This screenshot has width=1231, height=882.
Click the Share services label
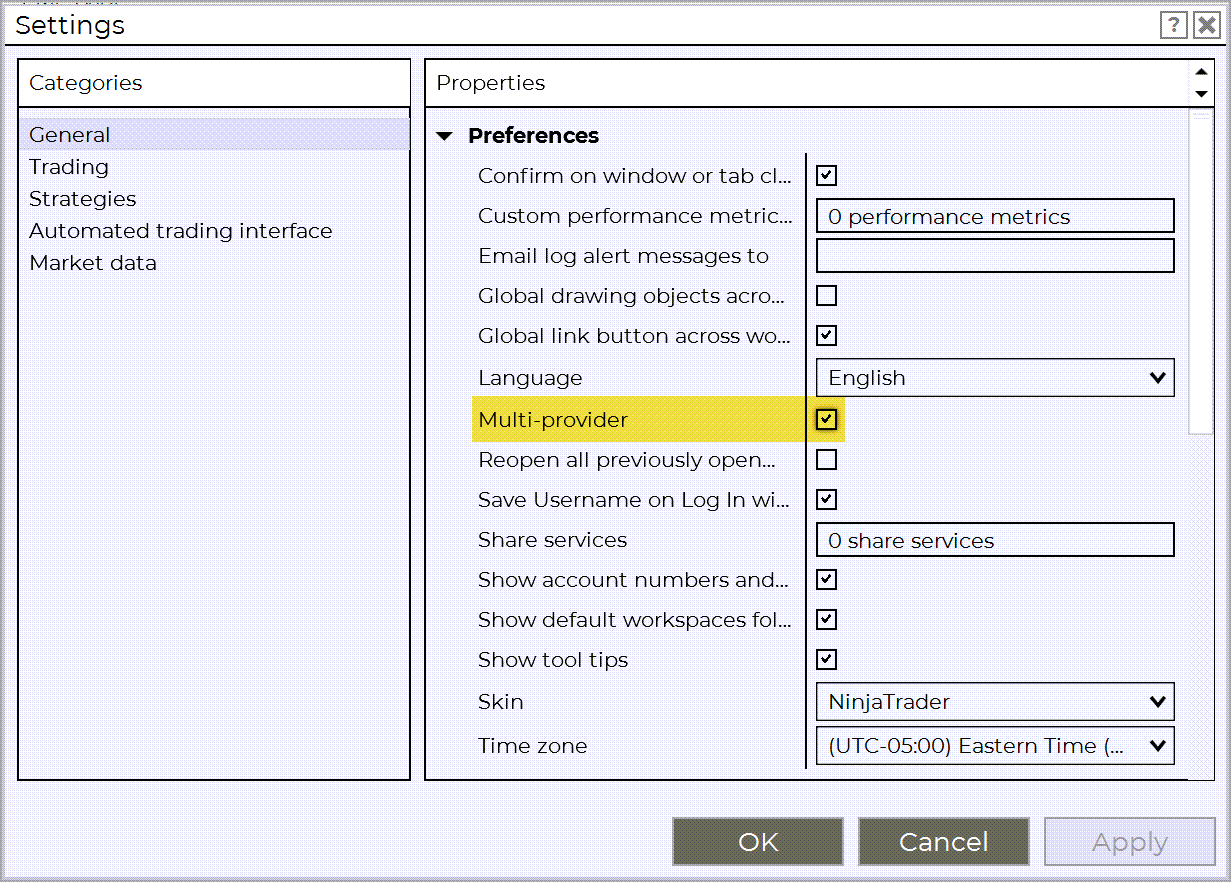pos(552,540)
